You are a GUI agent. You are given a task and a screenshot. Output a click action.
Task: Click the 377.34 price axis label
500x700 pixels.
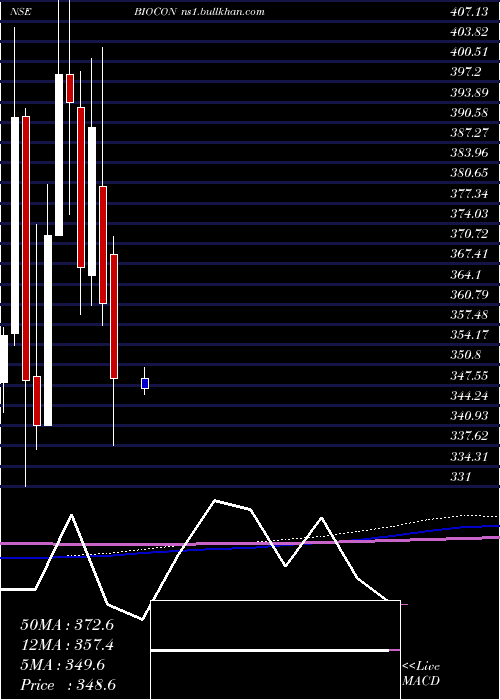coord(469,193)
